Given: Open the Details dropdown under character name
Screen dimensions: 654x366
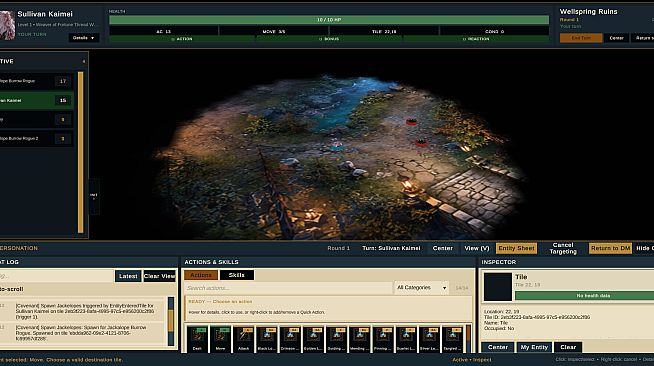Looking at the screenshot, I should (x=84, y=38).
